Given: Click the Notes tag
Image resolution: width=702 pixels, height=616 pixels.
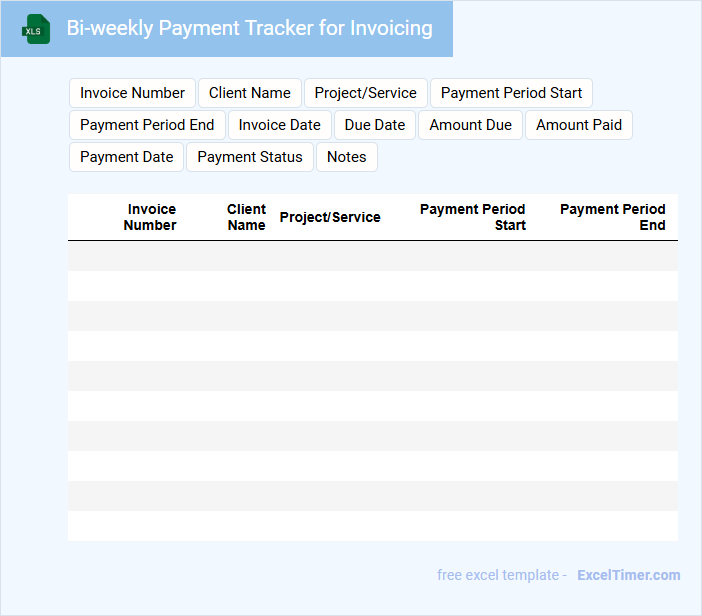Looking at the screenshot, I should [347, 157].
